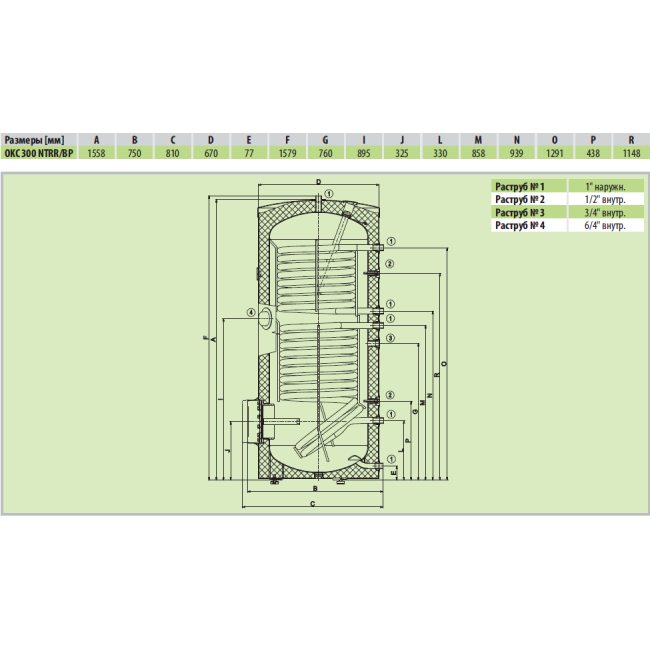Click the side flange on lower left
This screenshot has width=650, height=650.
[257, 420]
